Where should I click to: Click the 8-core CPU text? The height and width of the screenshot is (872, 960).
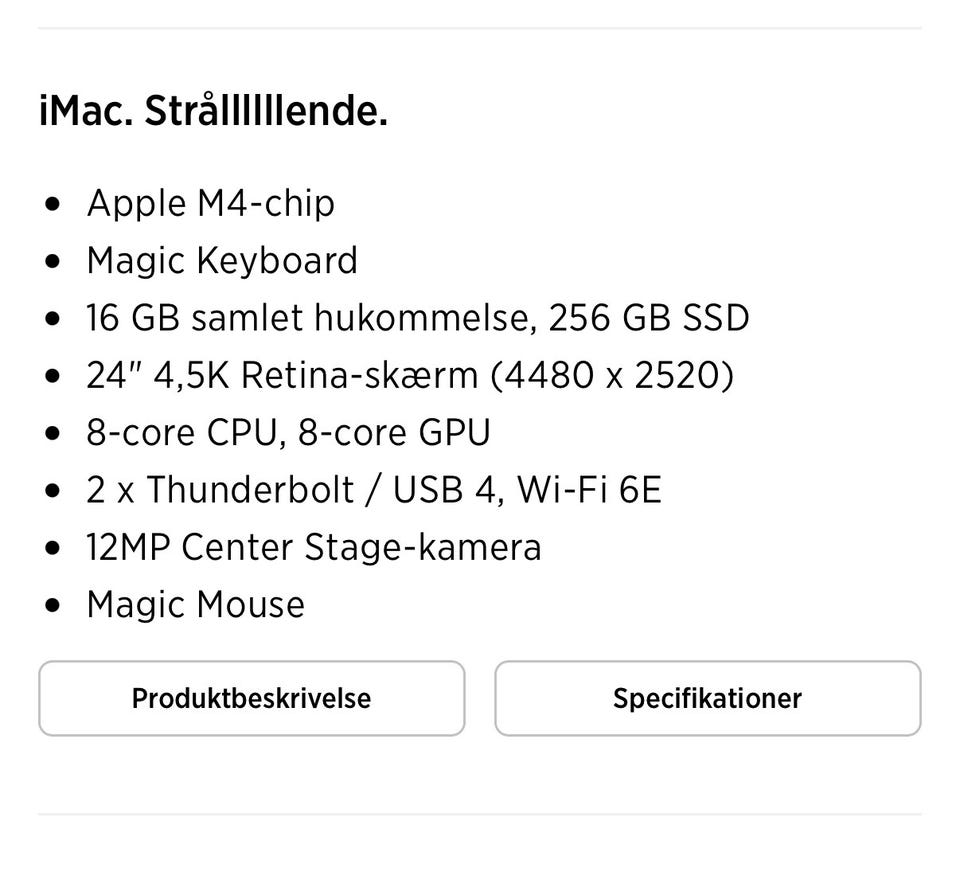[183, 433]
